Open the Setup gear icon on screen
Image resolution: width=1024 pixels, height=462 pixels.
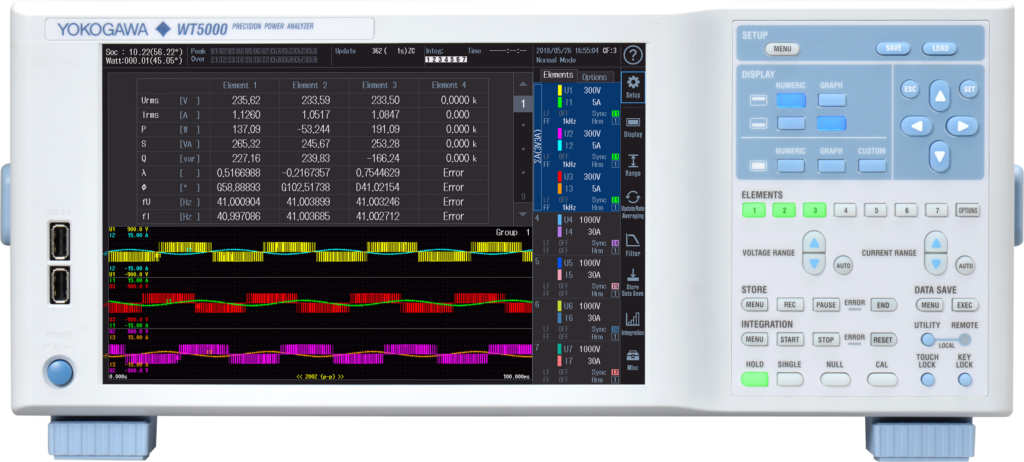tap(632, 86)
